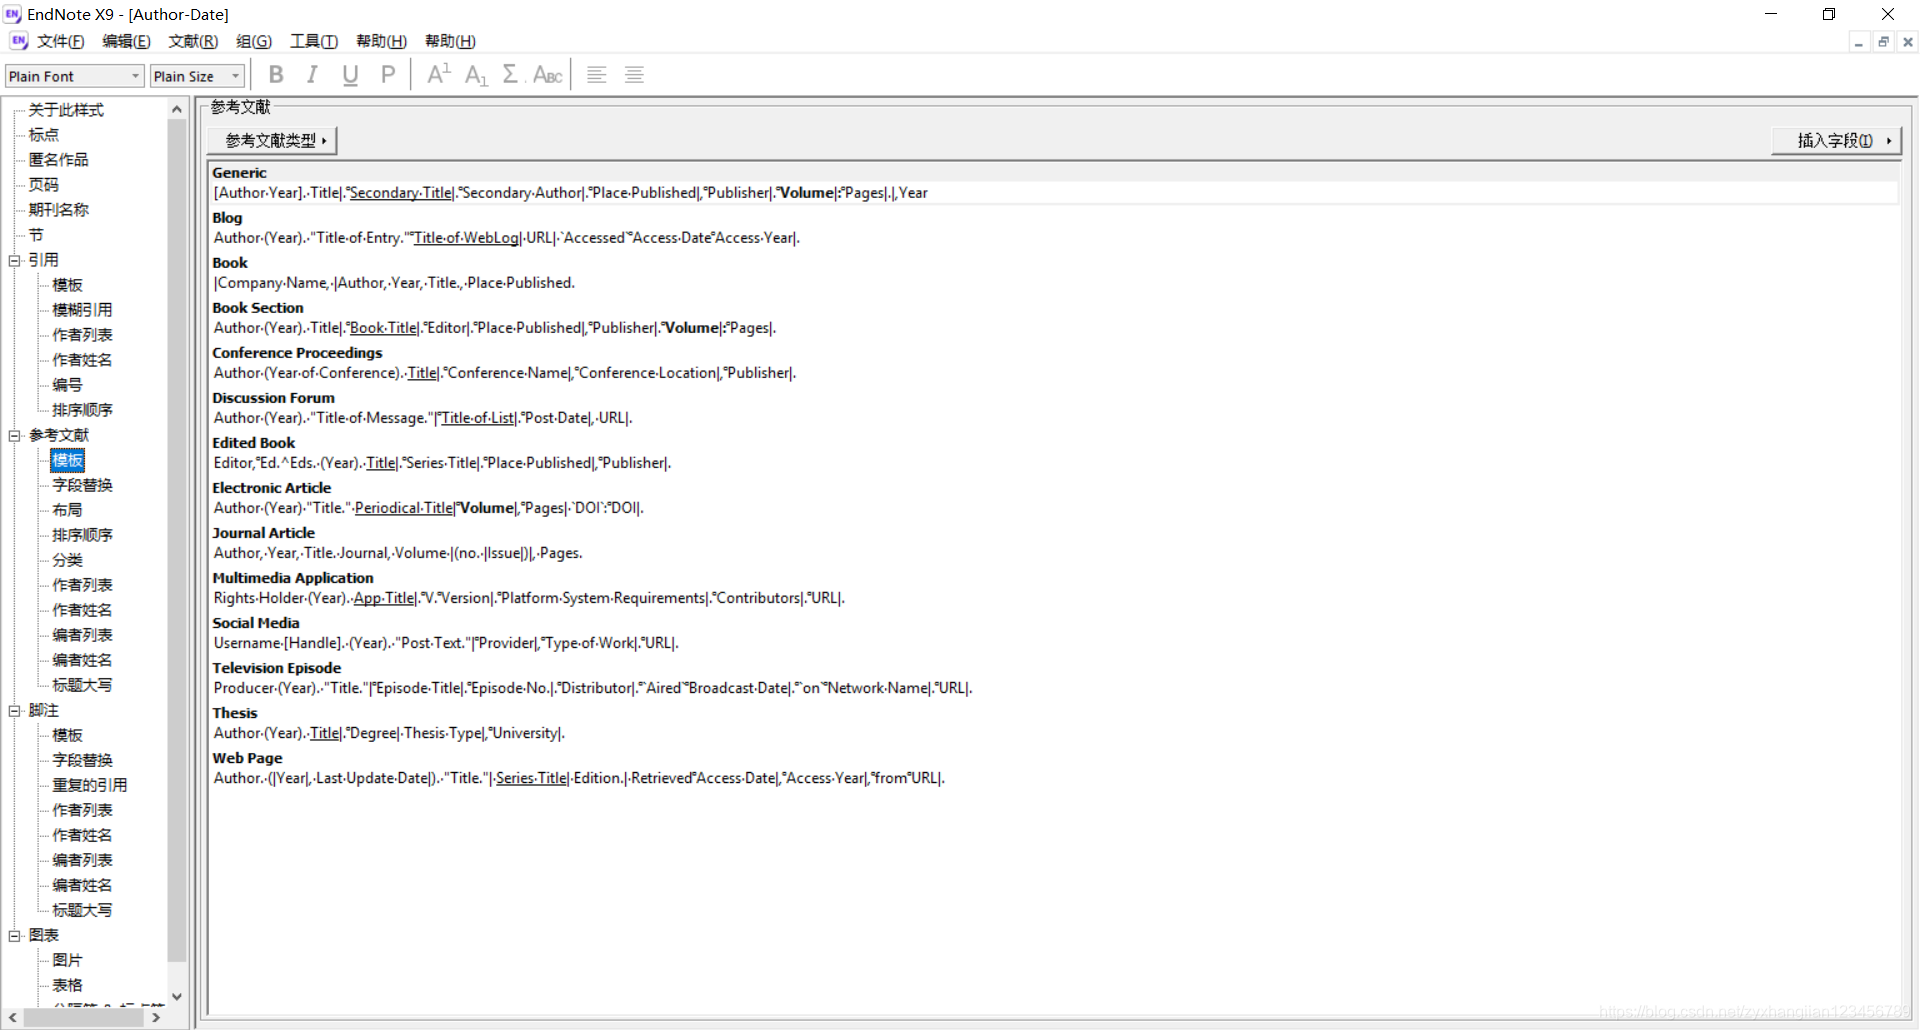Click the Web Page template line
Viewport: 1920px width, 1030px height.
(x=579, y=778)
